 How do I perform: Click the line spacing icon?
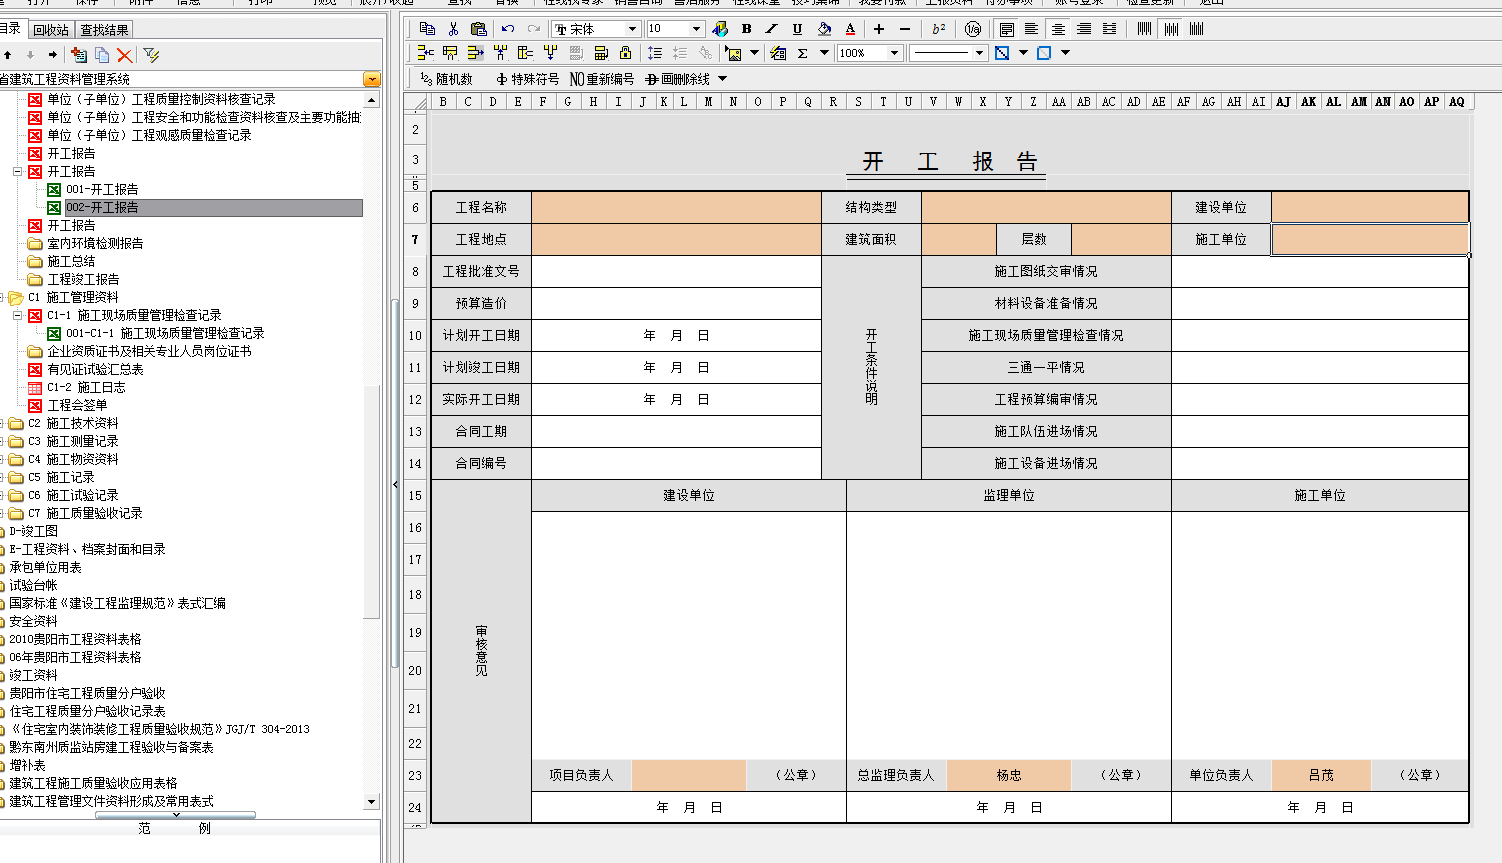click(x=655, y=53)
